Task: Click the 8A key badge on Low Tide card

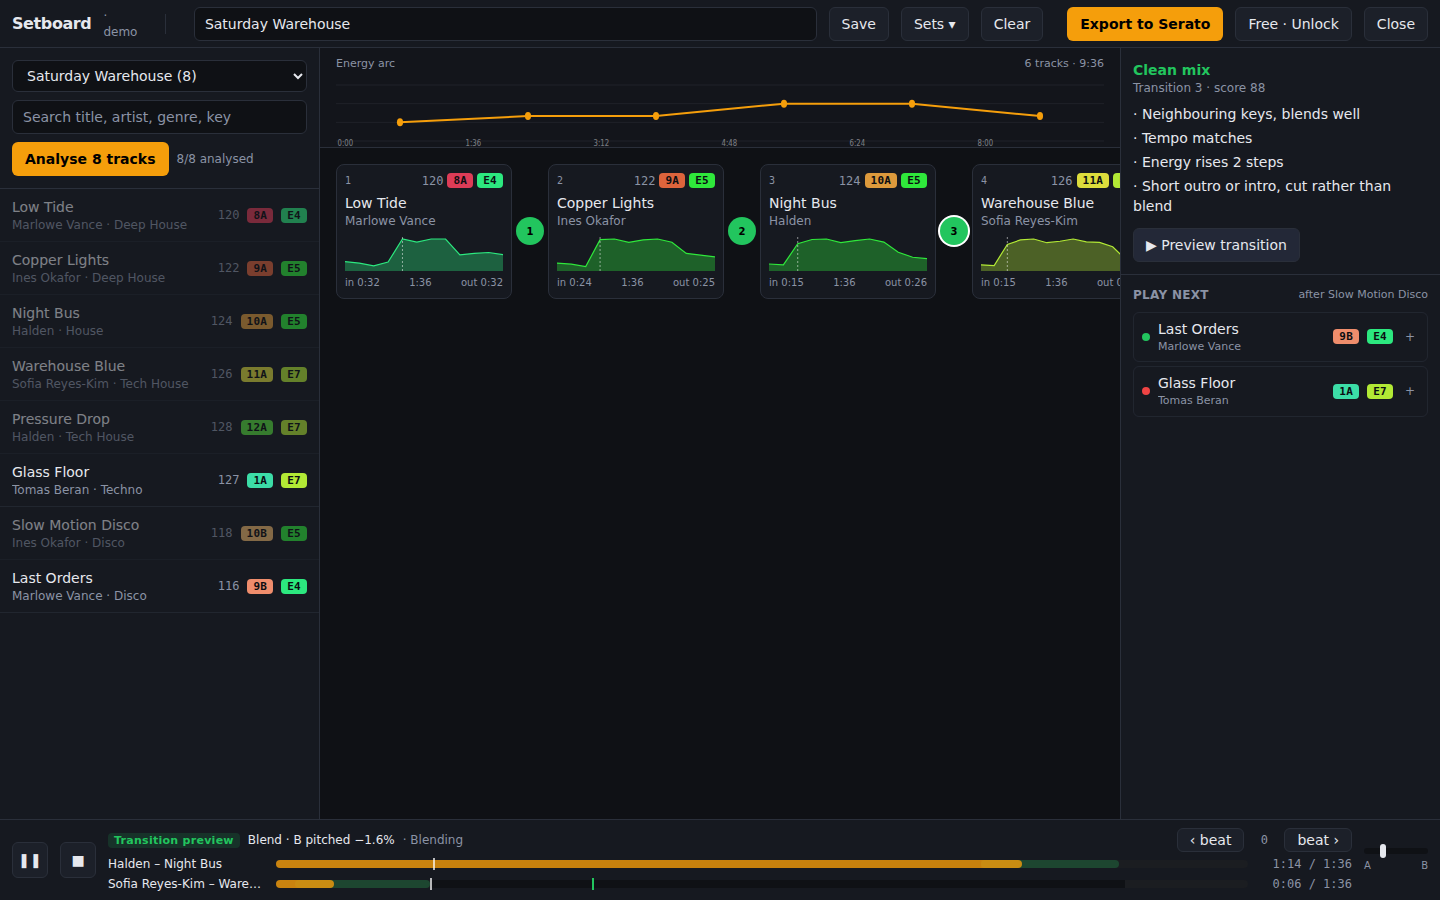Action: click(x=460, y=181)
